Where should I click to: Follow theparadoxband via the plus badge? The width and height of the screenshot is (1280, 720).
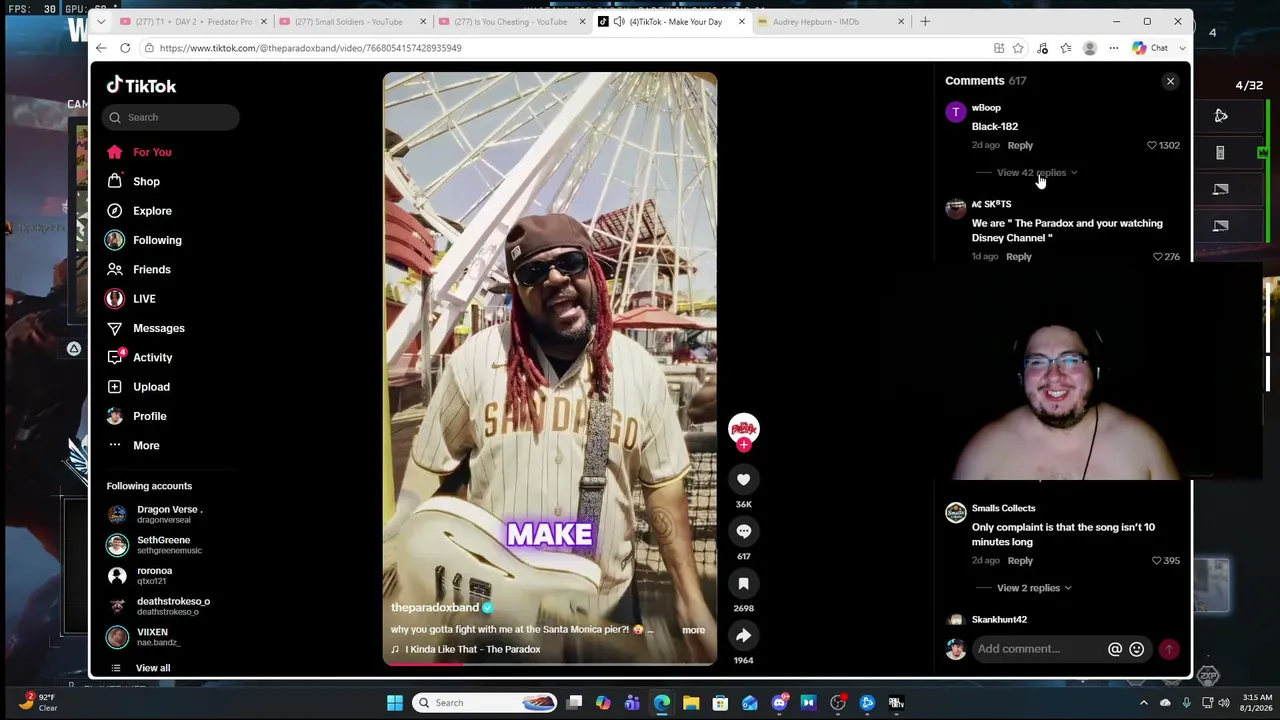click(743, 445)
